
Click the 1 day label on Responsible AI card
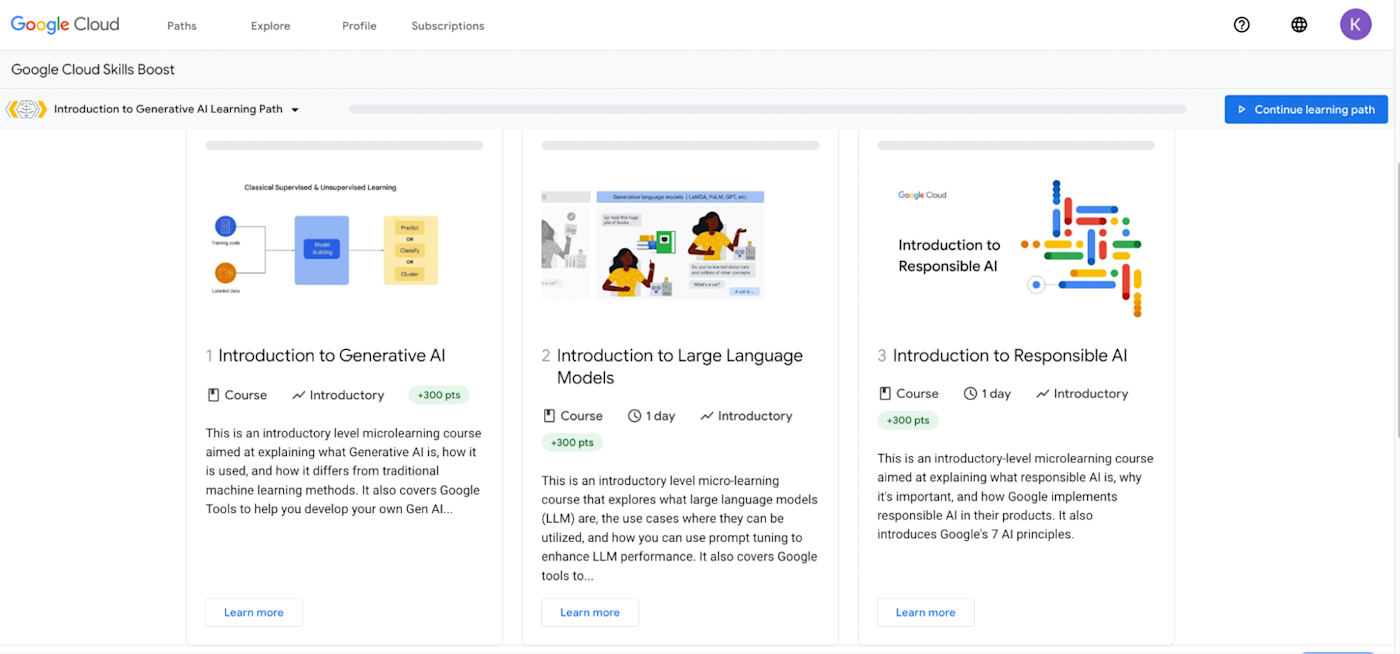996,394
